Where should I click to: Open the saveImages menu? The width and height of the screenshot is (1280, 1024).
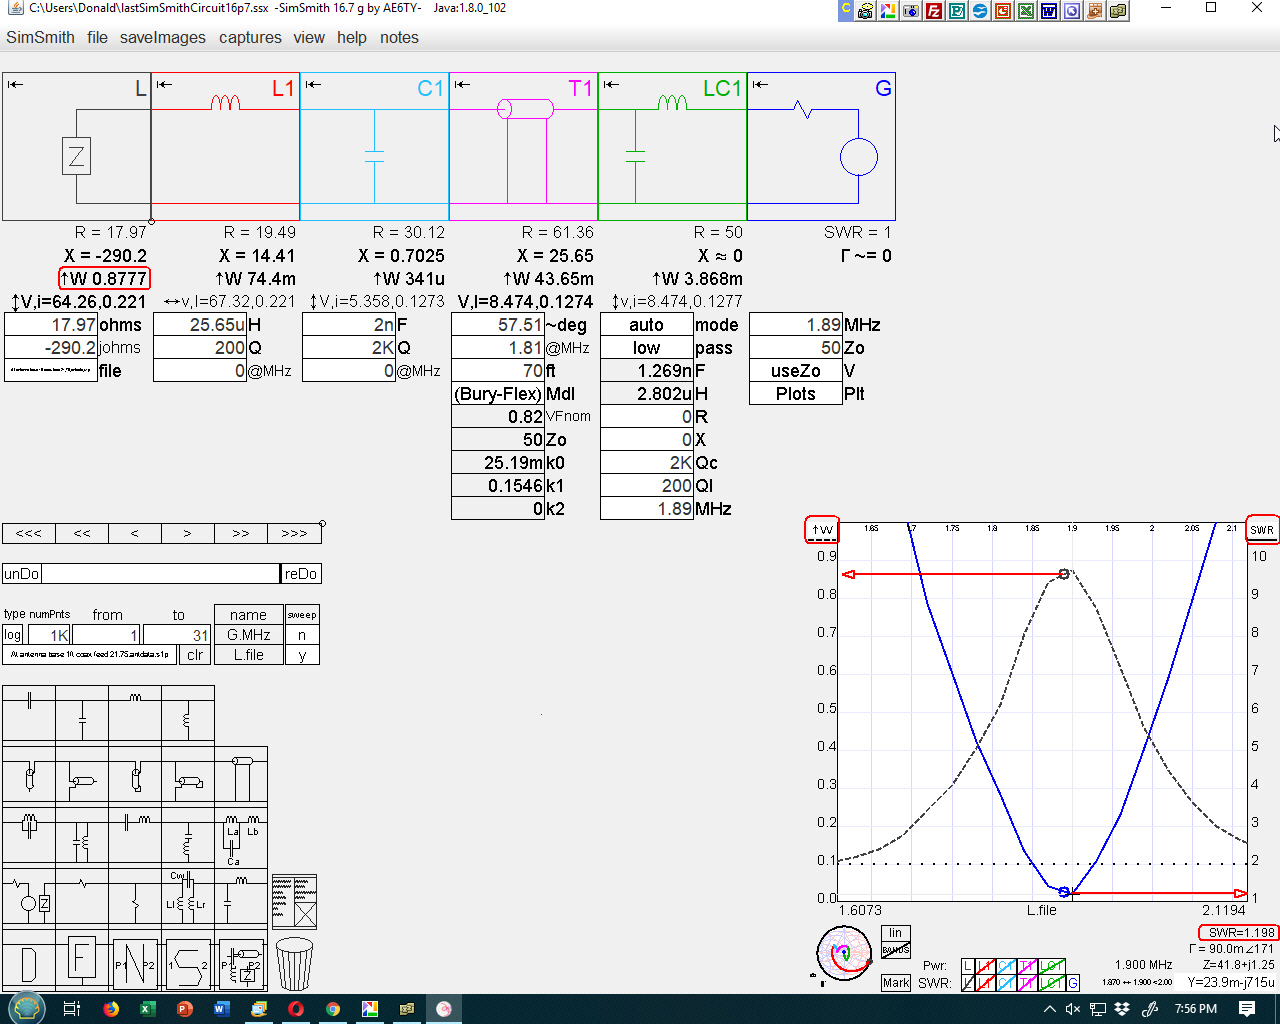pos(162,37)
